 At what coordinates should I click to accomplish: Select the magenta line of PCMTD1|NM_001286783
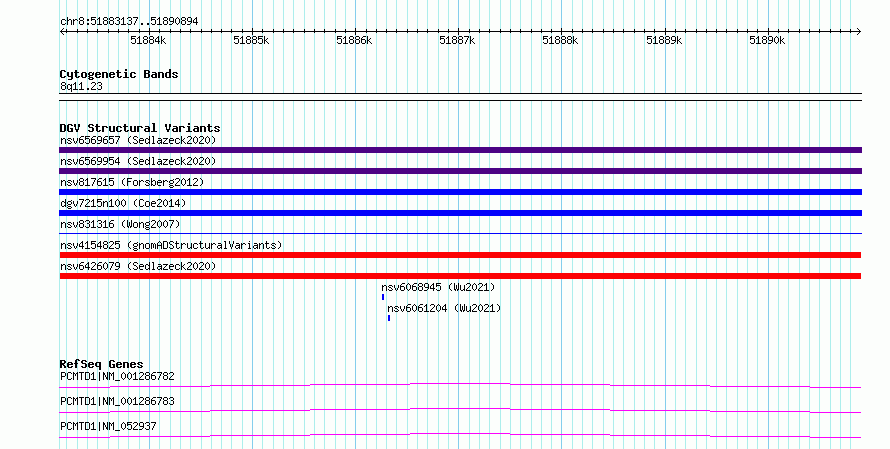tap(460, 410)
